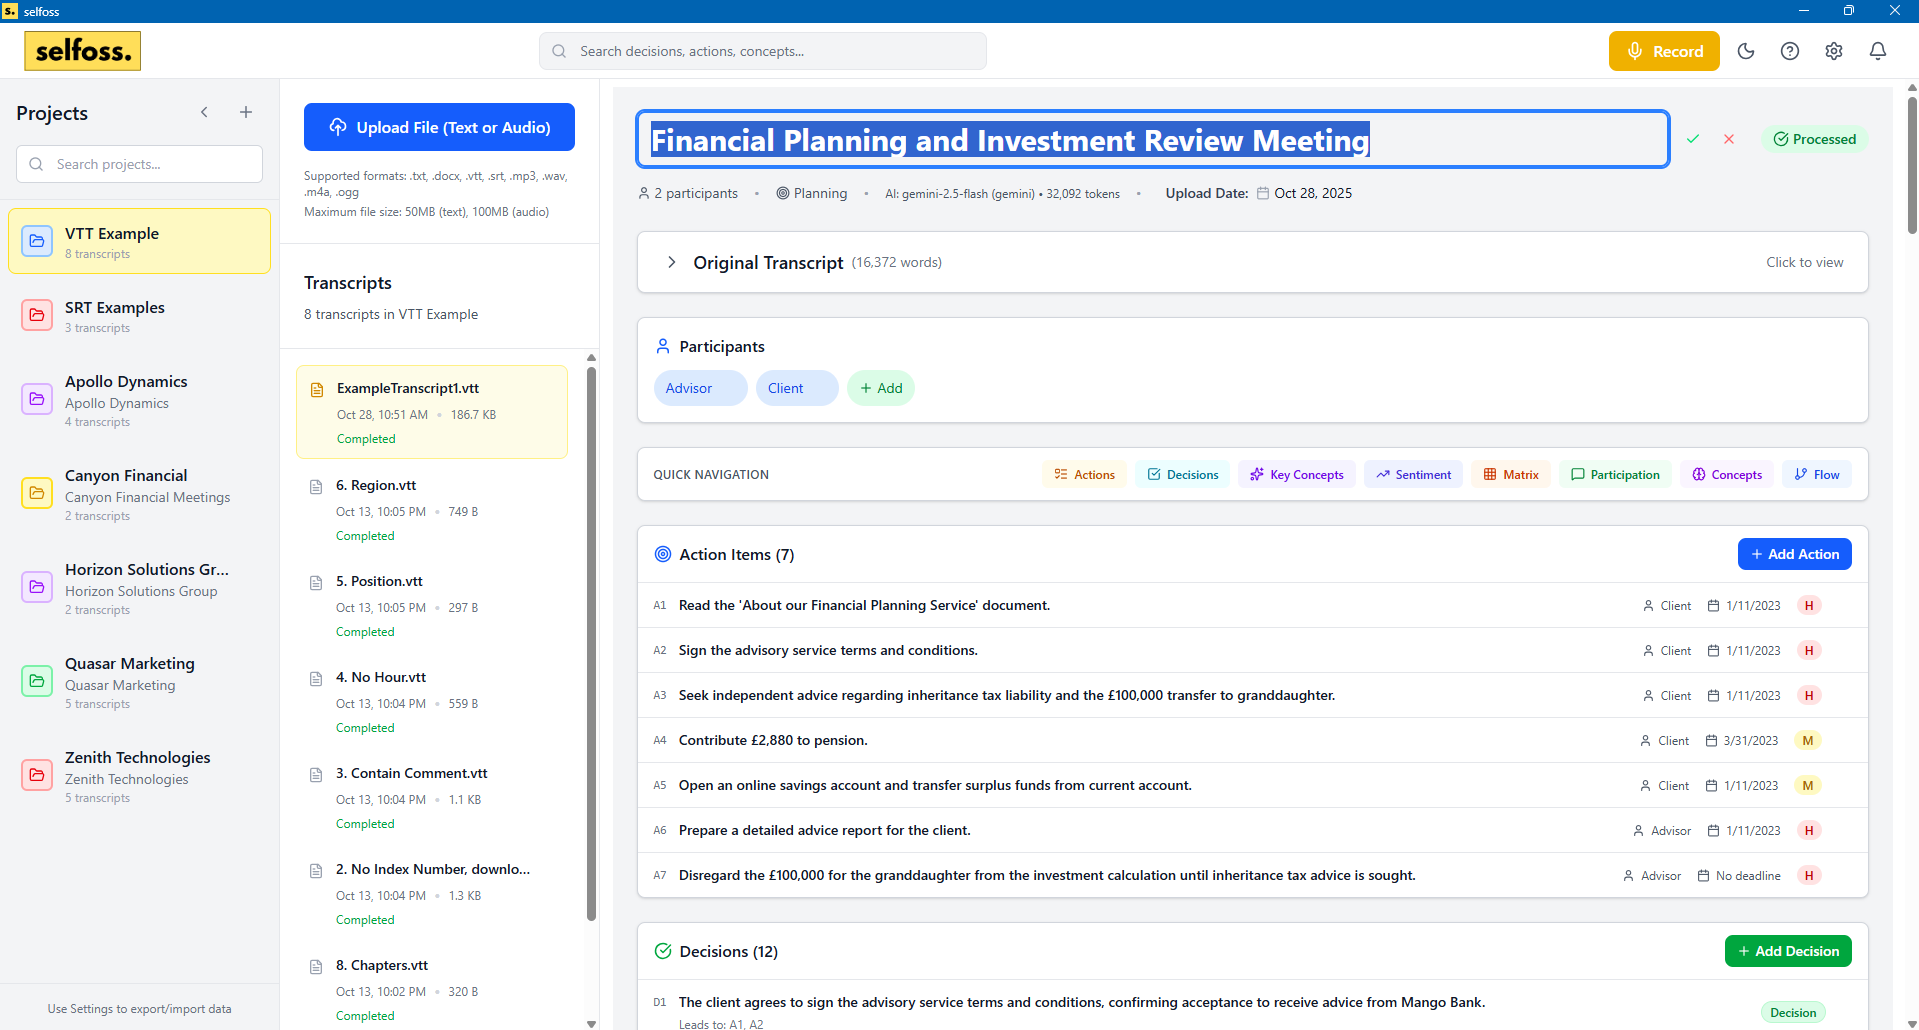The image size is (1919, 1030).
Task: Click Use Settings to export/import data
Action: 139,1009
